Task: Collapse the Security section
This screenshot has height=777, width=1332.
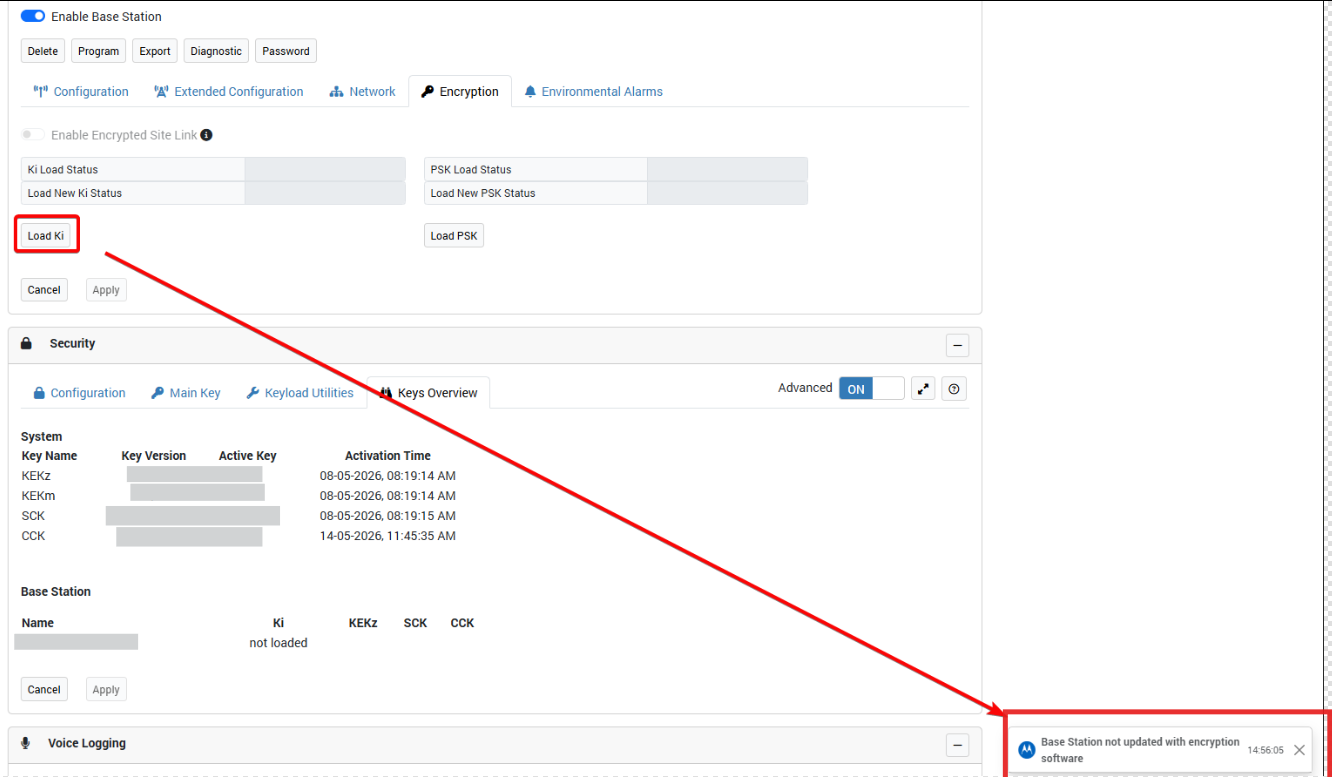Action: pos(958,346)
